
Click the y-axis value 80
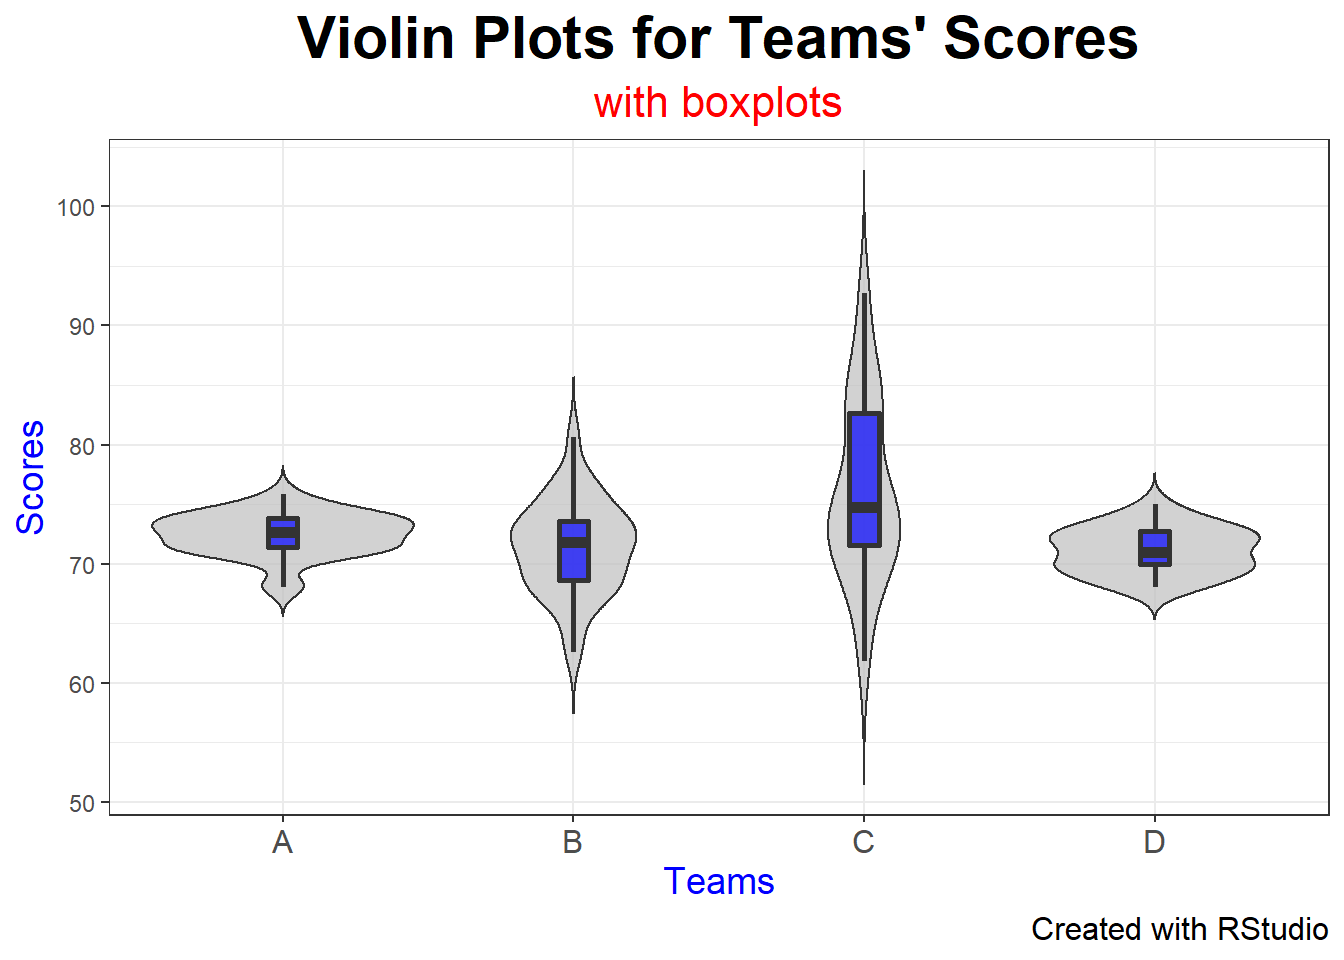[x=82, y=446]
